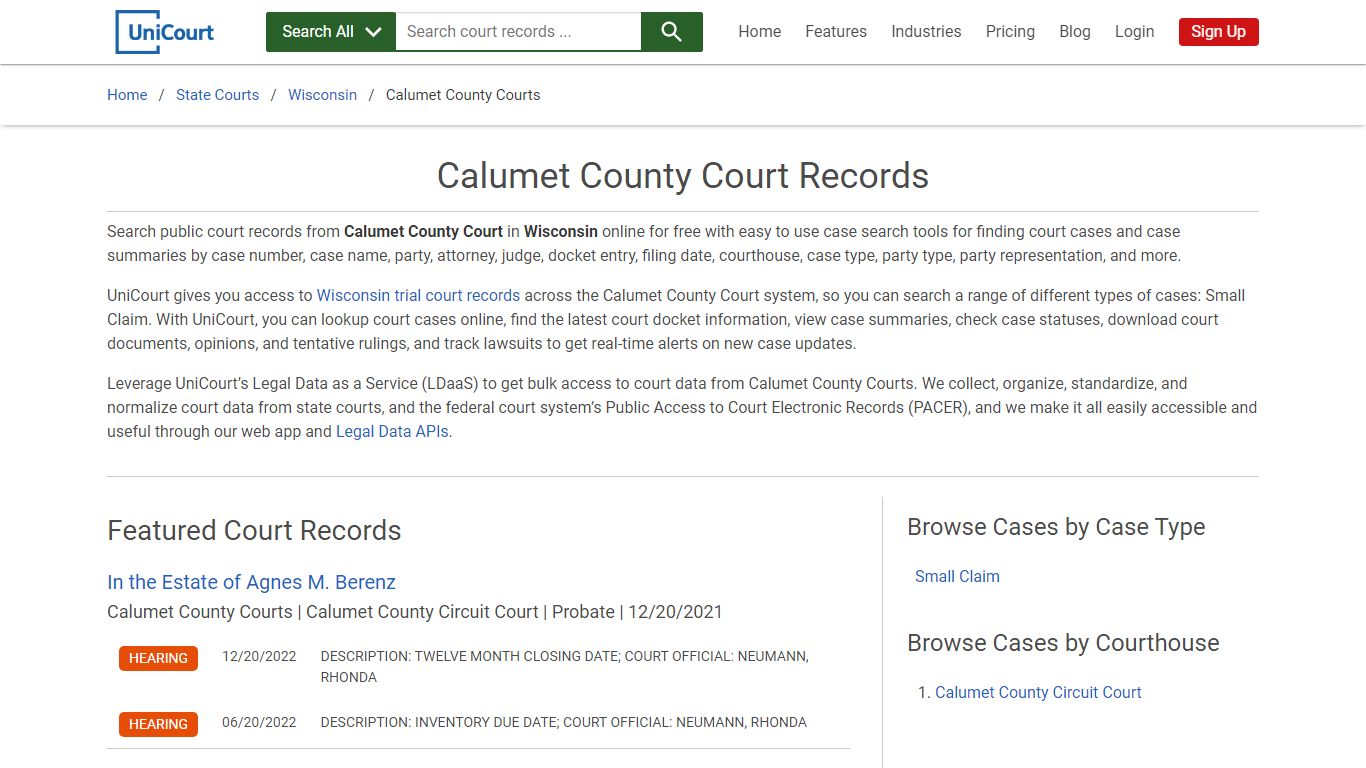Screen dimensions: 1366x768
Task: Click the Calumet County Court Records heading
Action: coord(683,176)
